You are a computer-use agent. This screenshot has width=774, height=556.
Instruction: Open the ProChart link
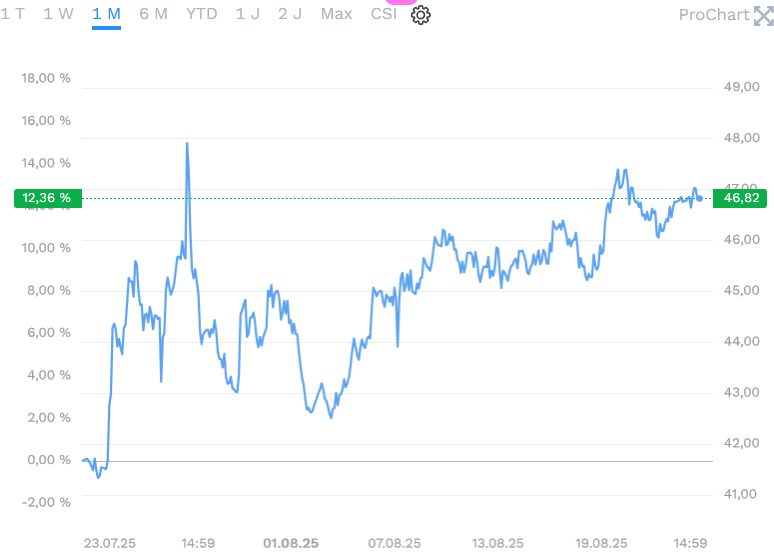point(713,15)
